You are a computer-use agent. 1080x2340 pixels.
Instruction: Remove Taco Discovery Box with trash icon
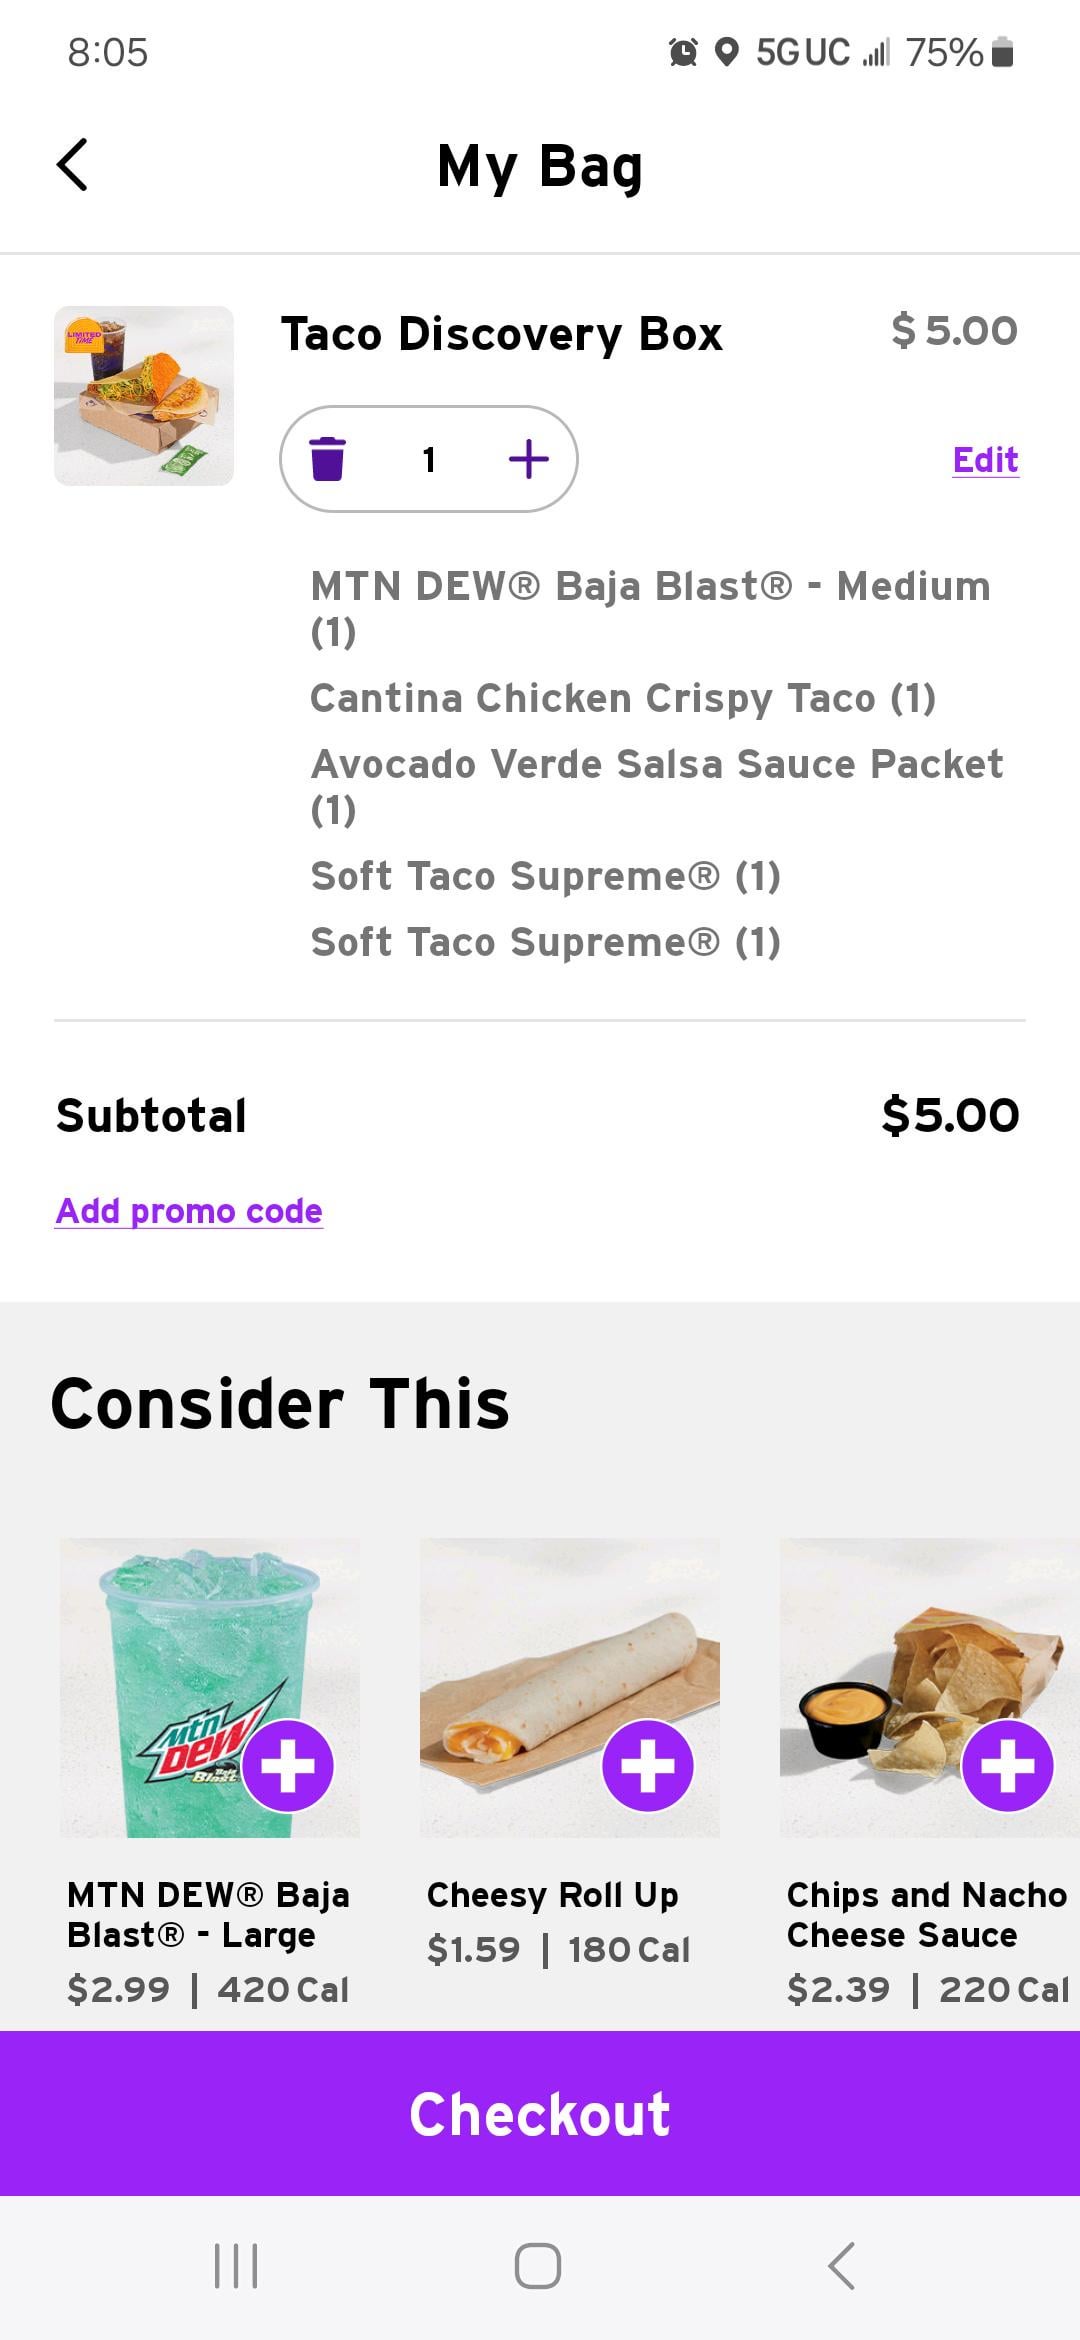point(328,459)
